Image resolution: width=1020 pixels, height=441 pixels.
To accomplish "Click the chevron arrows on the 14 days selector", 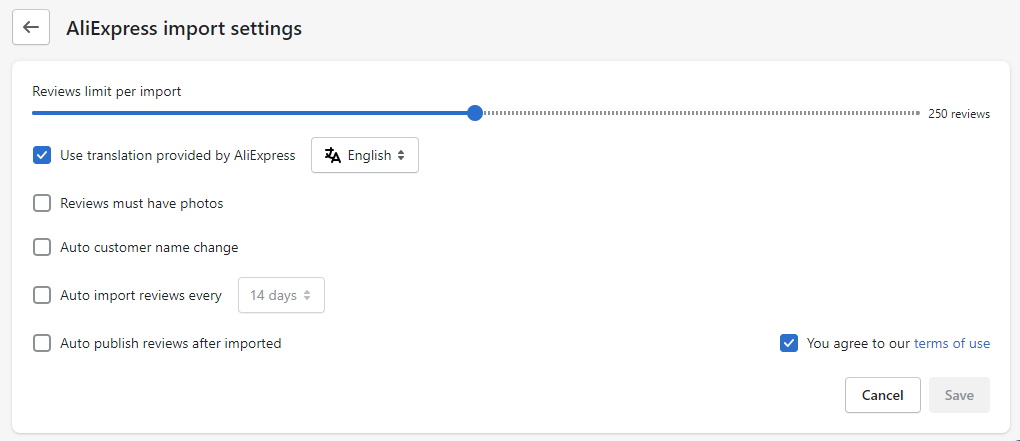I will 307,296.
